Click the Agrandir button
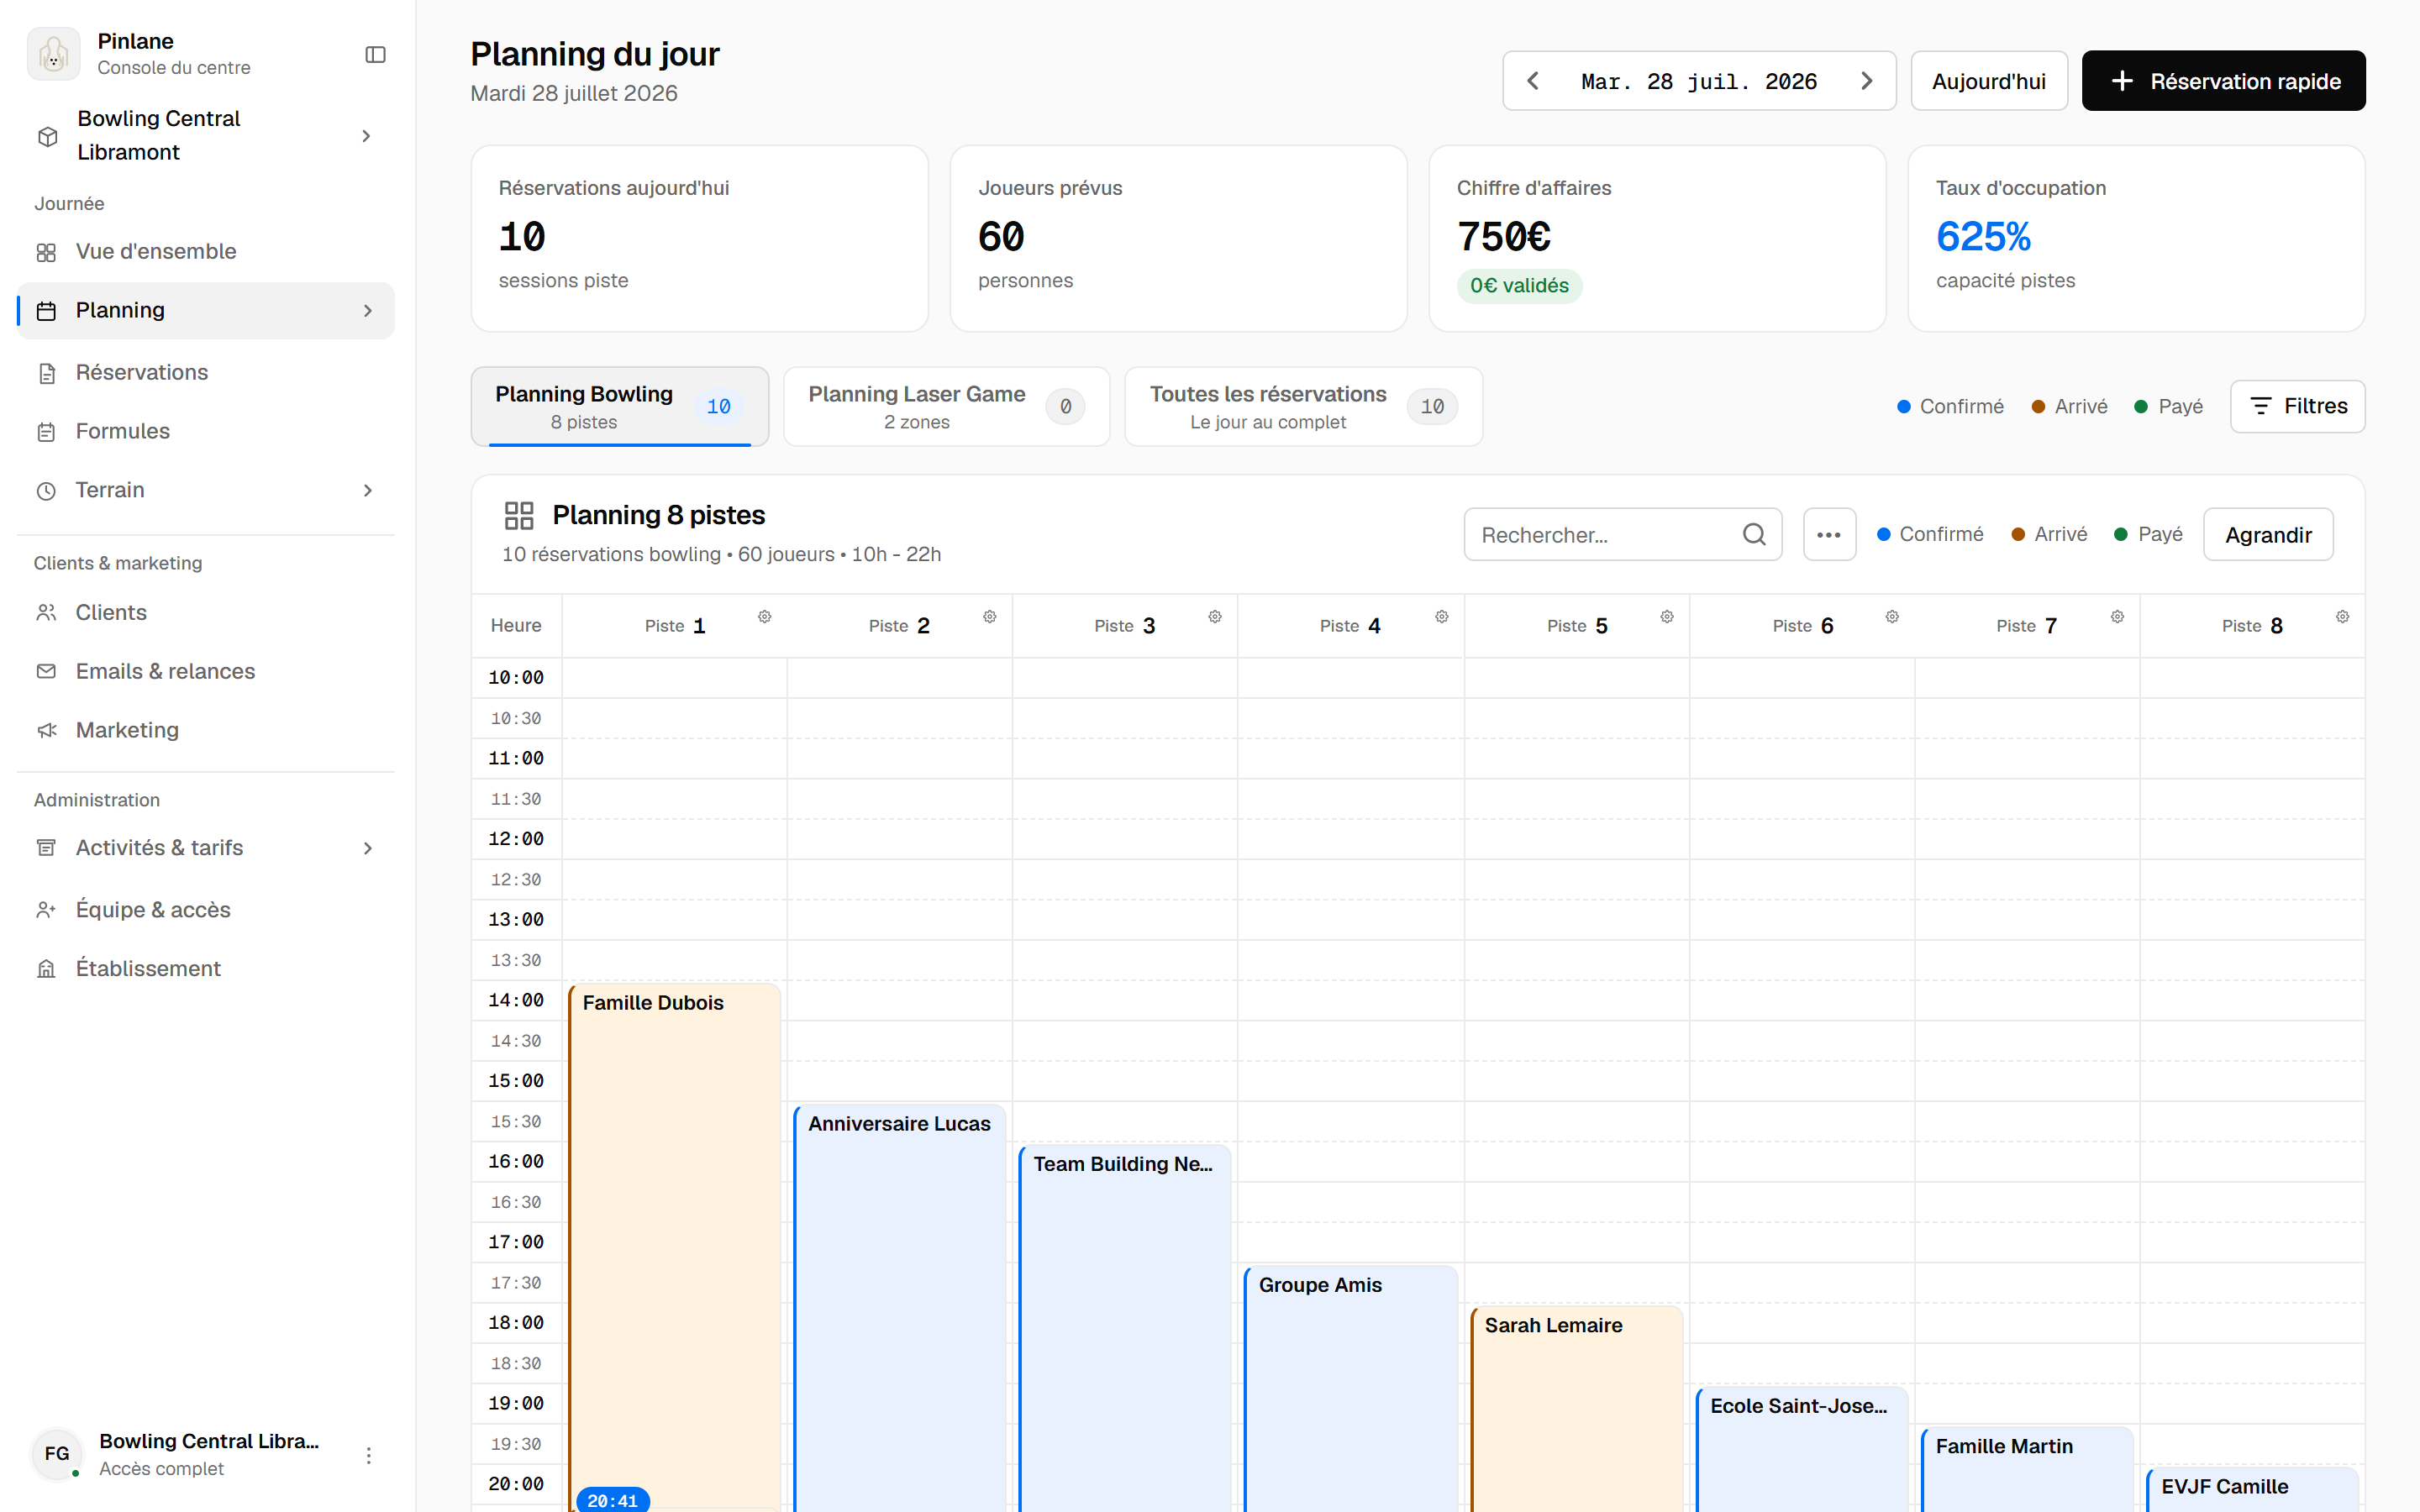This screenshot has height=1512, width=2420. coord(2268,534)
